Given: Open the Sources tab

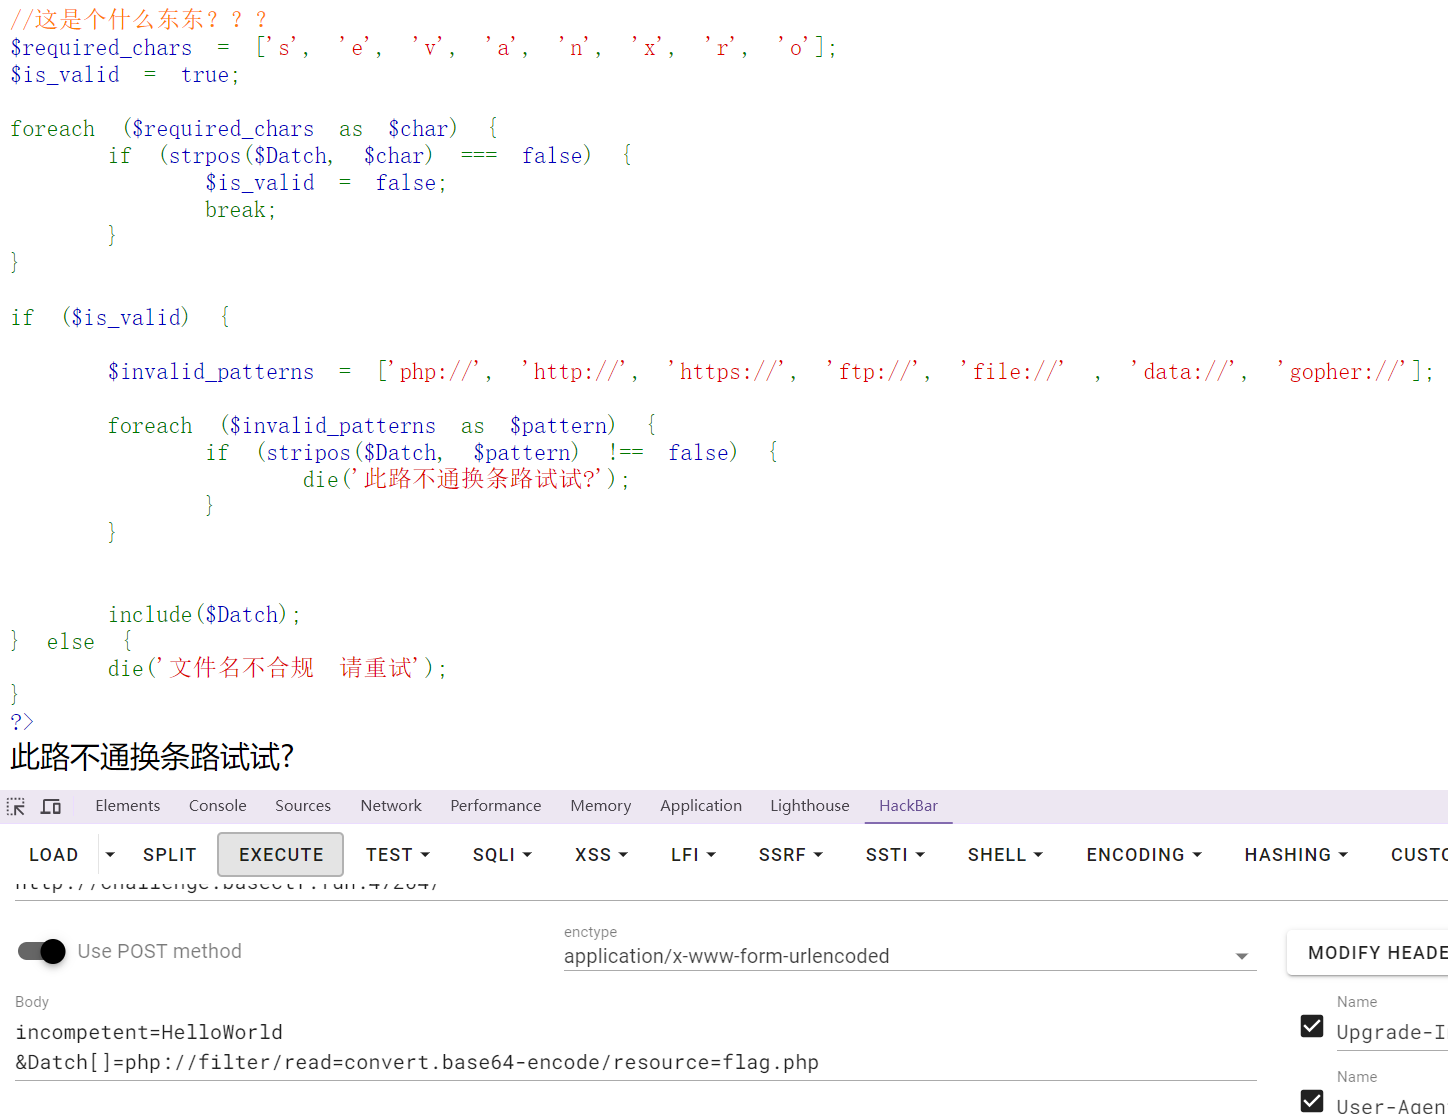Looking at the screenshot, I should coord(303,806).
